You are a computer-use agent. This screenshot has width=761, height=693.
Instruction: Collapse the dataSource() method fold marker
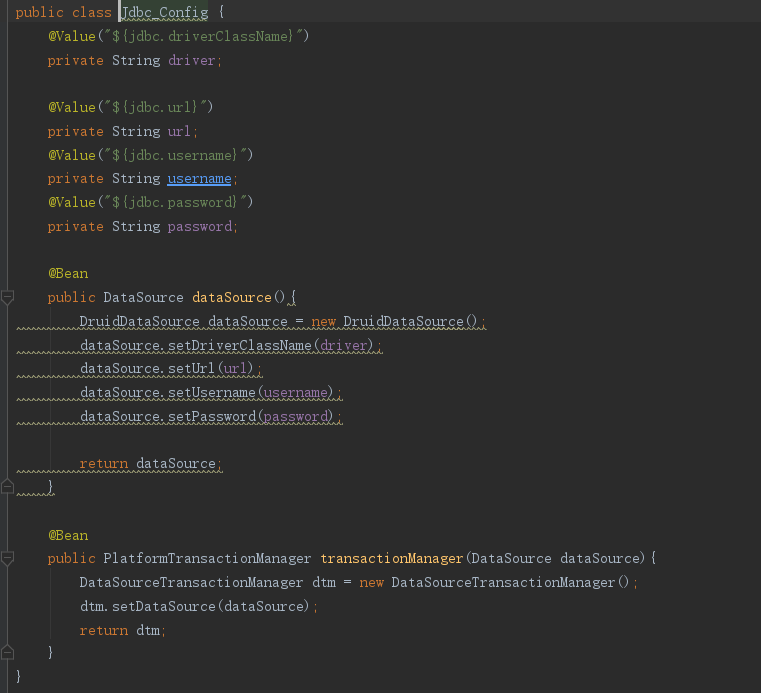pos(7,297)
